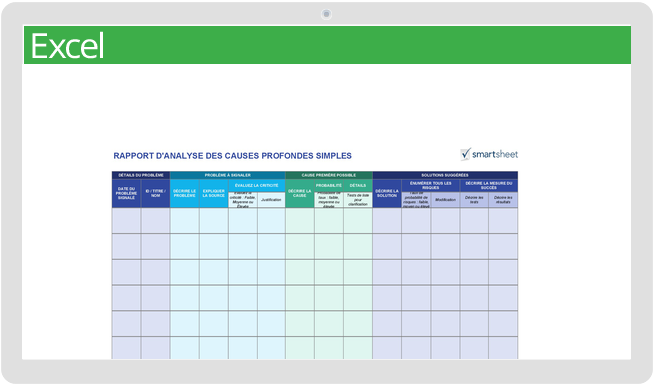The image size is (654, 385).
Task: Click the 'Décrire la solution' column header
Action: (x=387, y=194)
